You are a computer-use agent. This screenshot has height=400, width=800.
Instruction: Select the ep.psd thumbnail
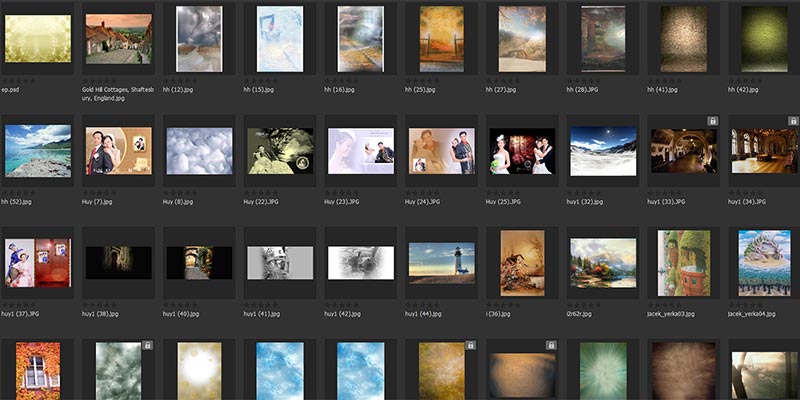[38, 39]
